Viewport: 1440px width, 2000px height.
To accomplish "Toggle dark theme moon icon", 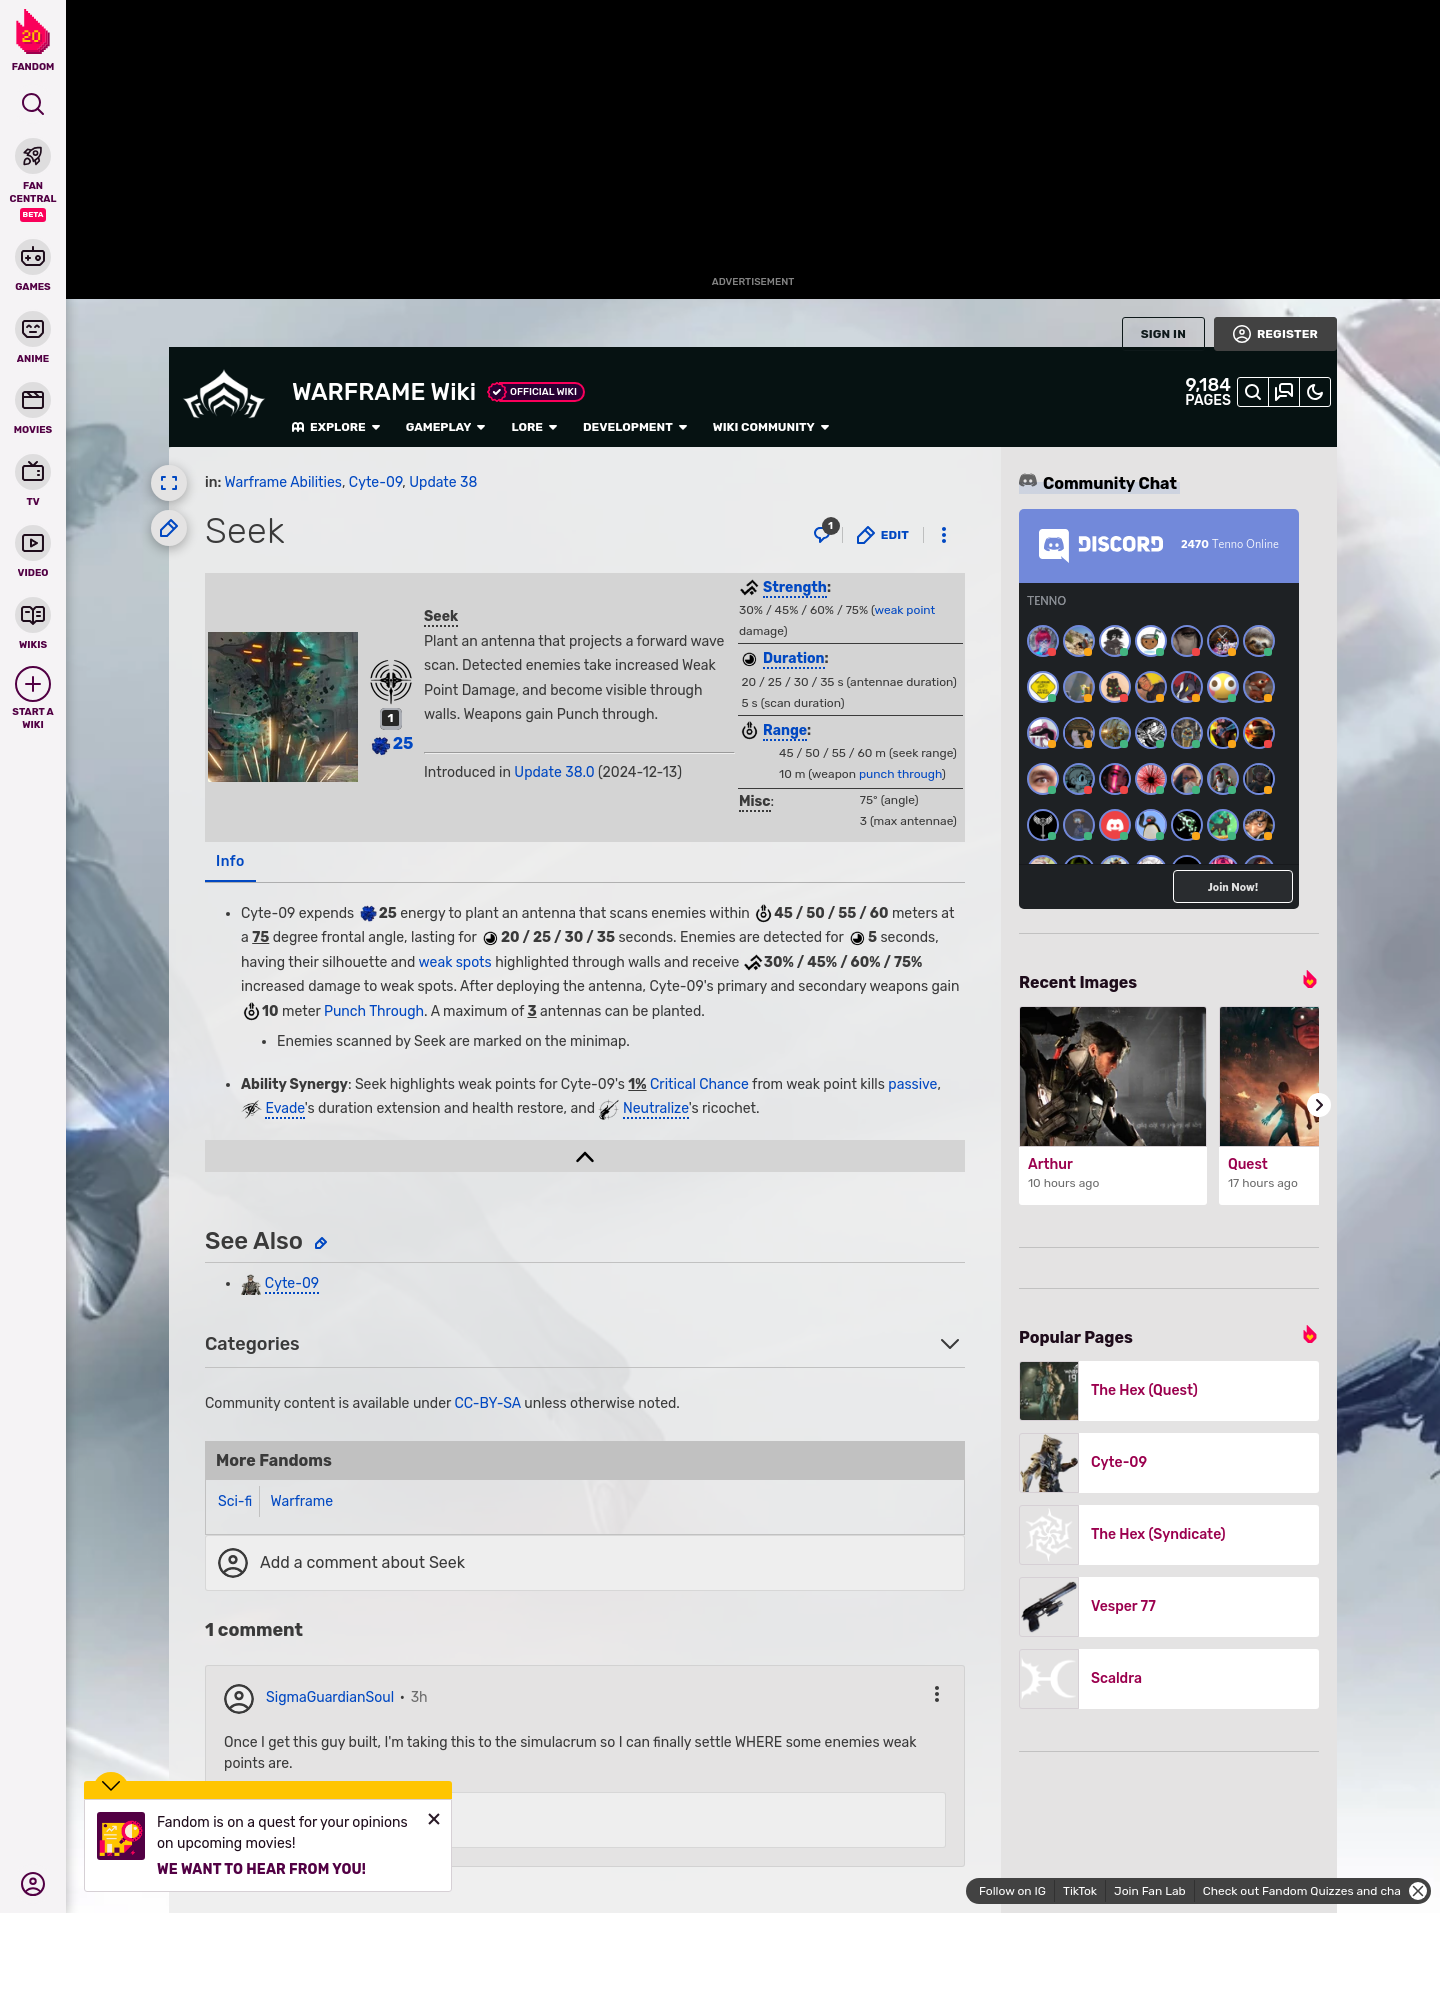I will [x=1315, y=392].
